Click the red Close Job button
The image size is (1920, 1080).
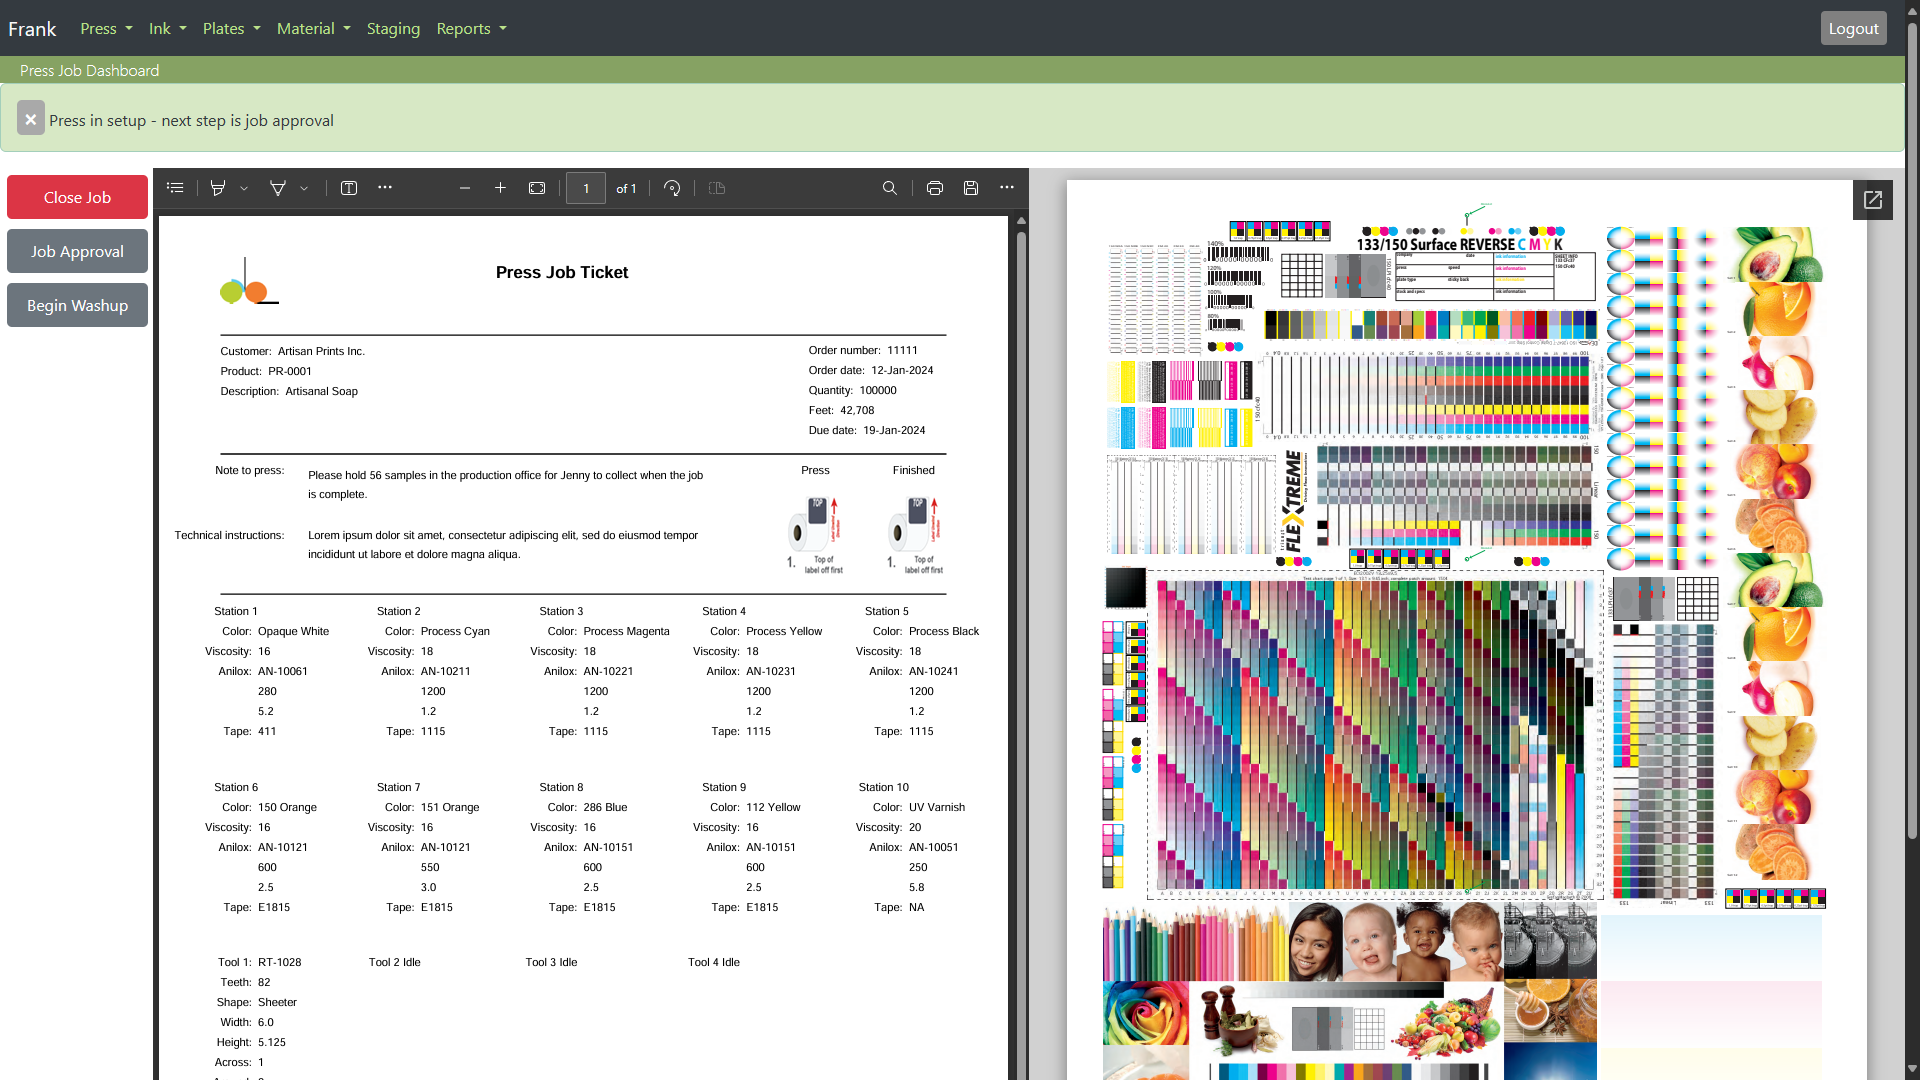point(77,197)
